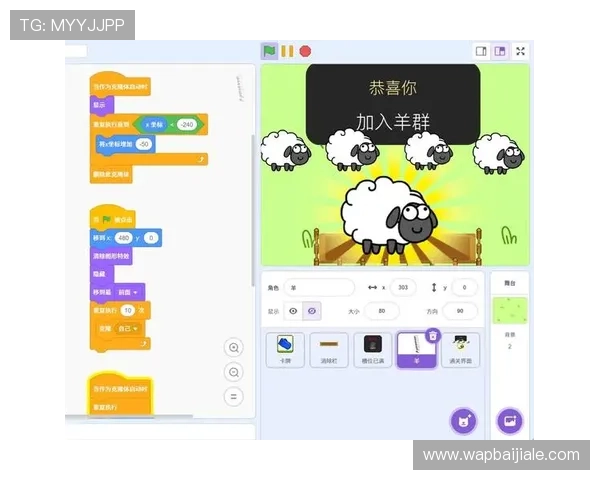600x480 pixels.
Task: Switch to the large stage layout
Action: 500,51
